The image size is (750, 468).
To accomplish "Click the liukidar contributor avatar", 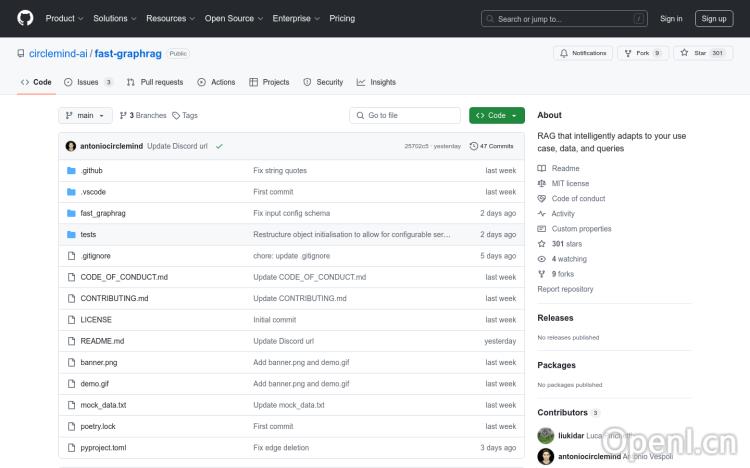I will pos(545,435).
